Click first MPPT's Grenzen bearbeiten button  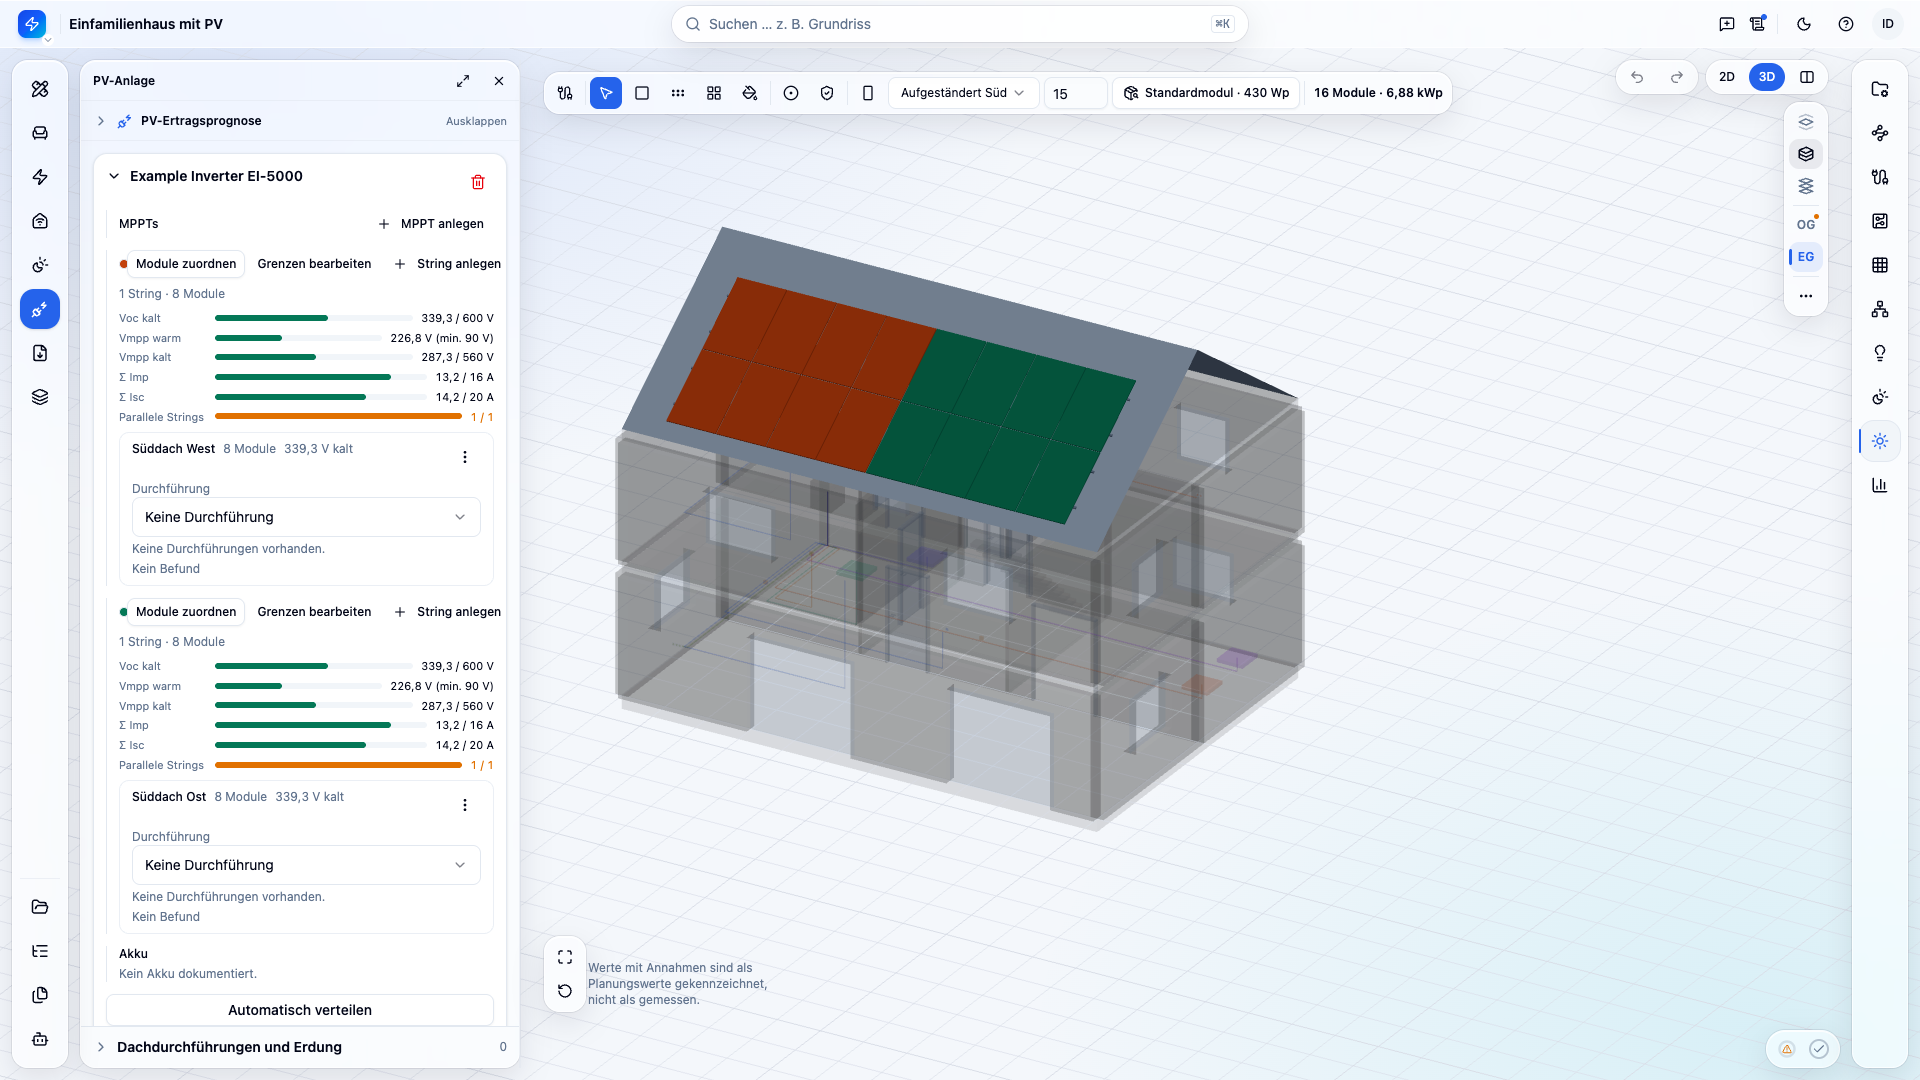[x=314, y=264]
